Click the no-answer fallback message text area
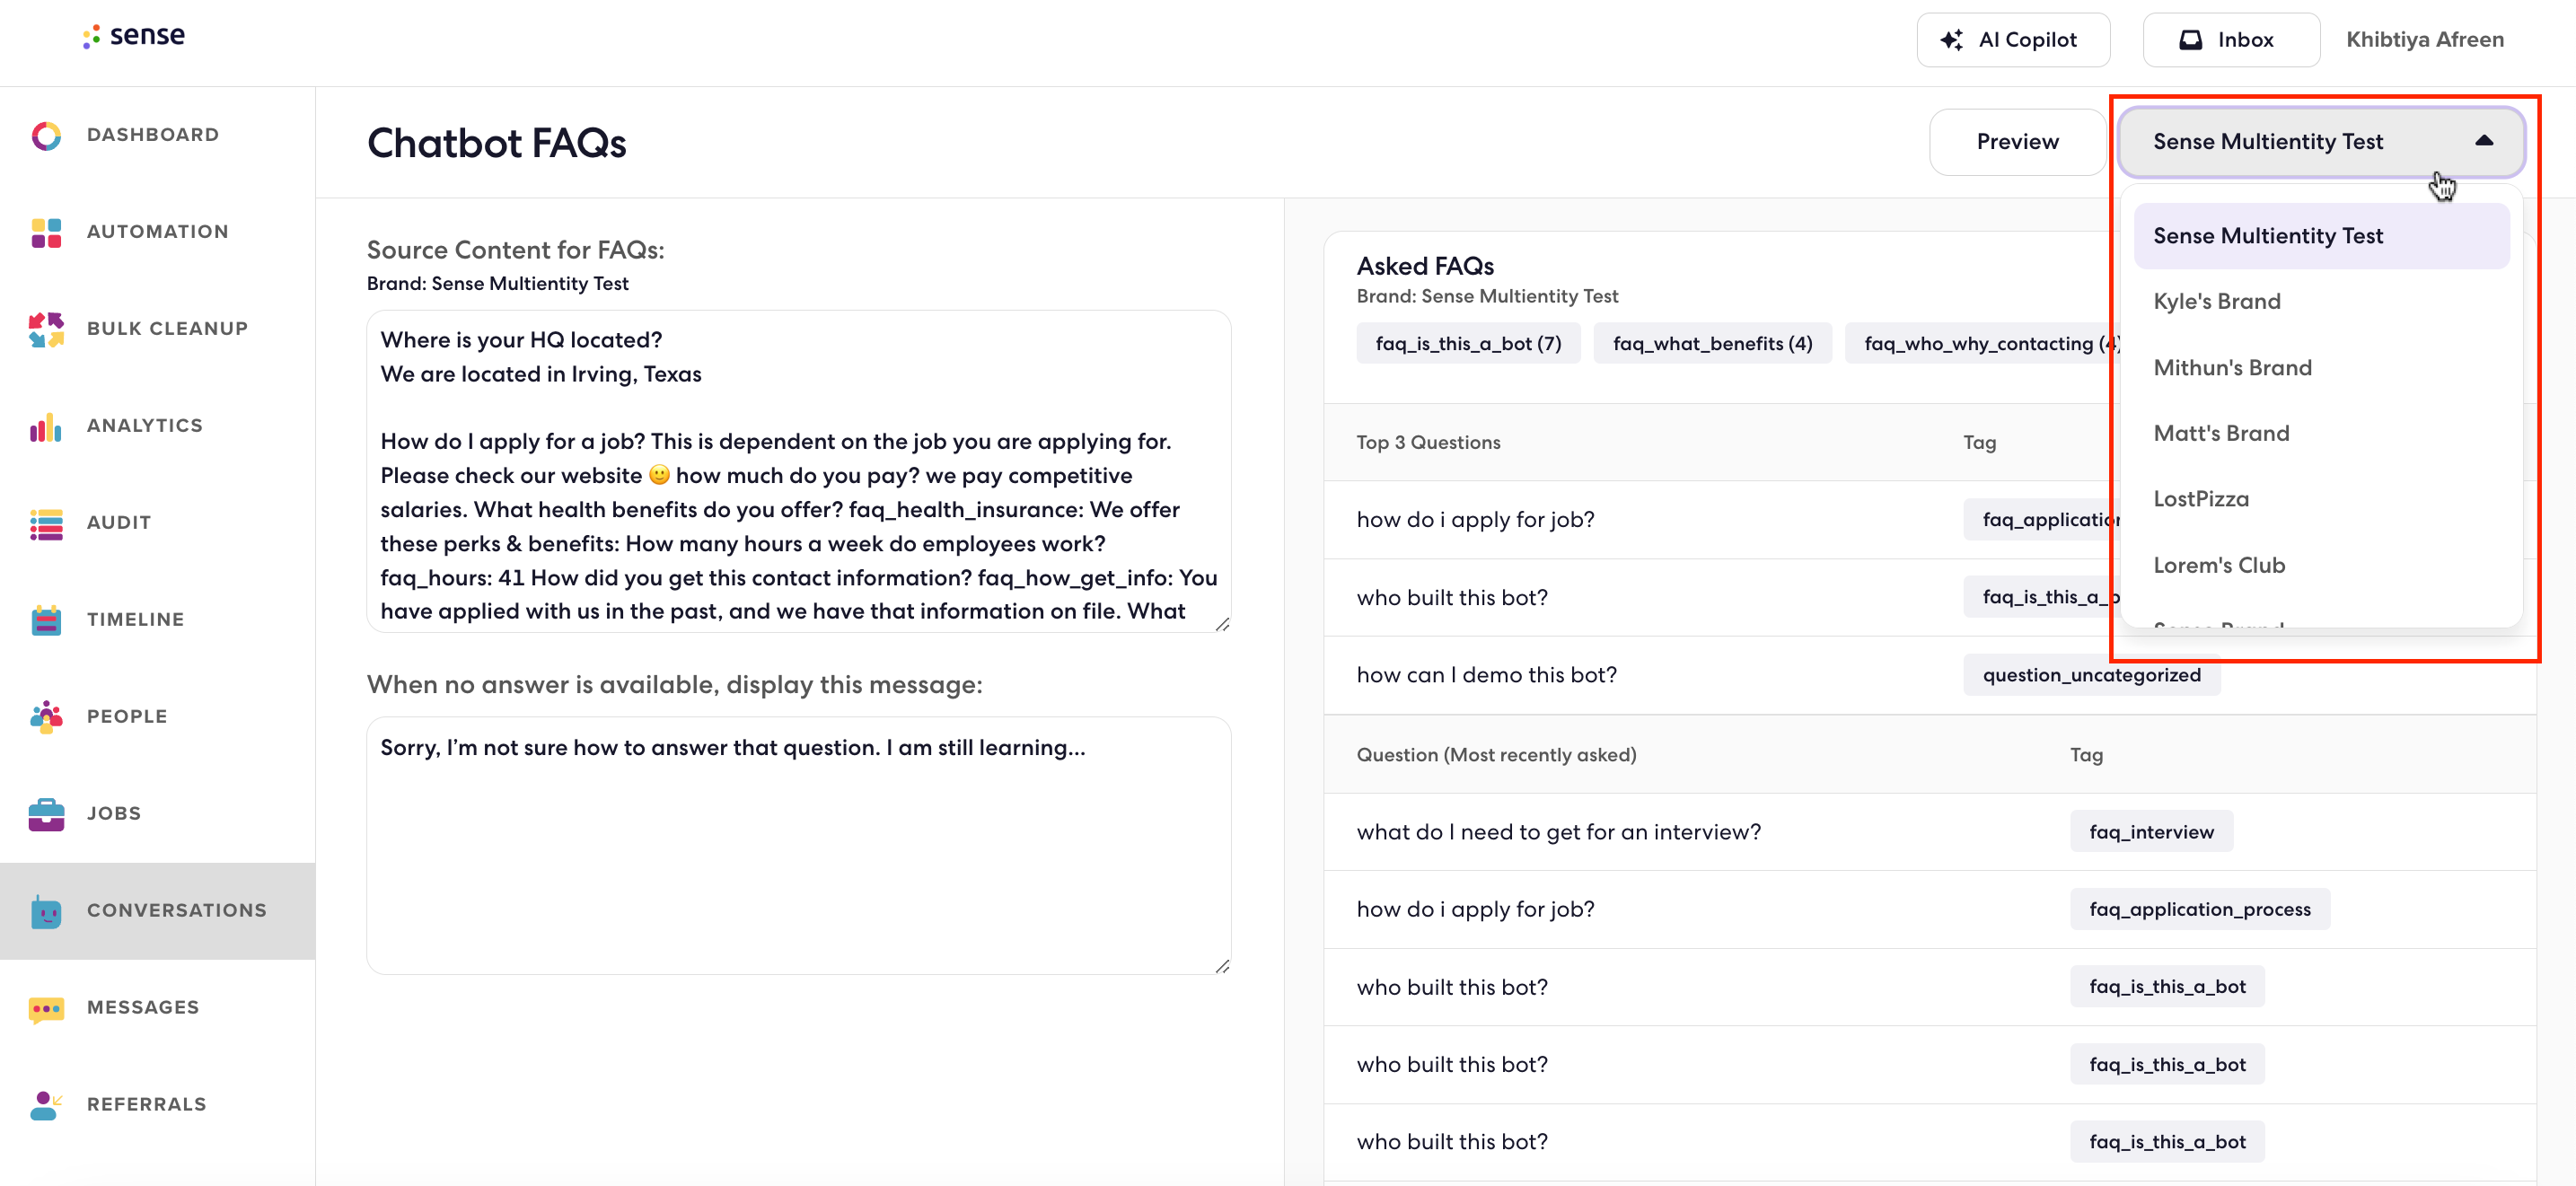Image resolution: width=2576 pixels, height=1186 pixels. 798,846
